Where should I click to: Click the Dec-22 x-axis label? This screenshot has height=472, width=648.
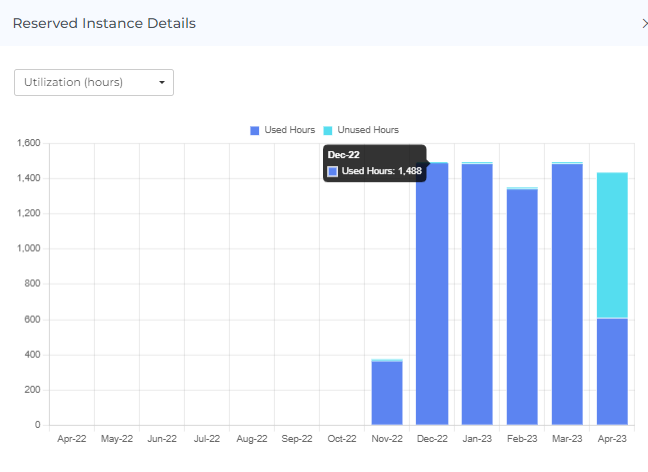tap(432, 438)
